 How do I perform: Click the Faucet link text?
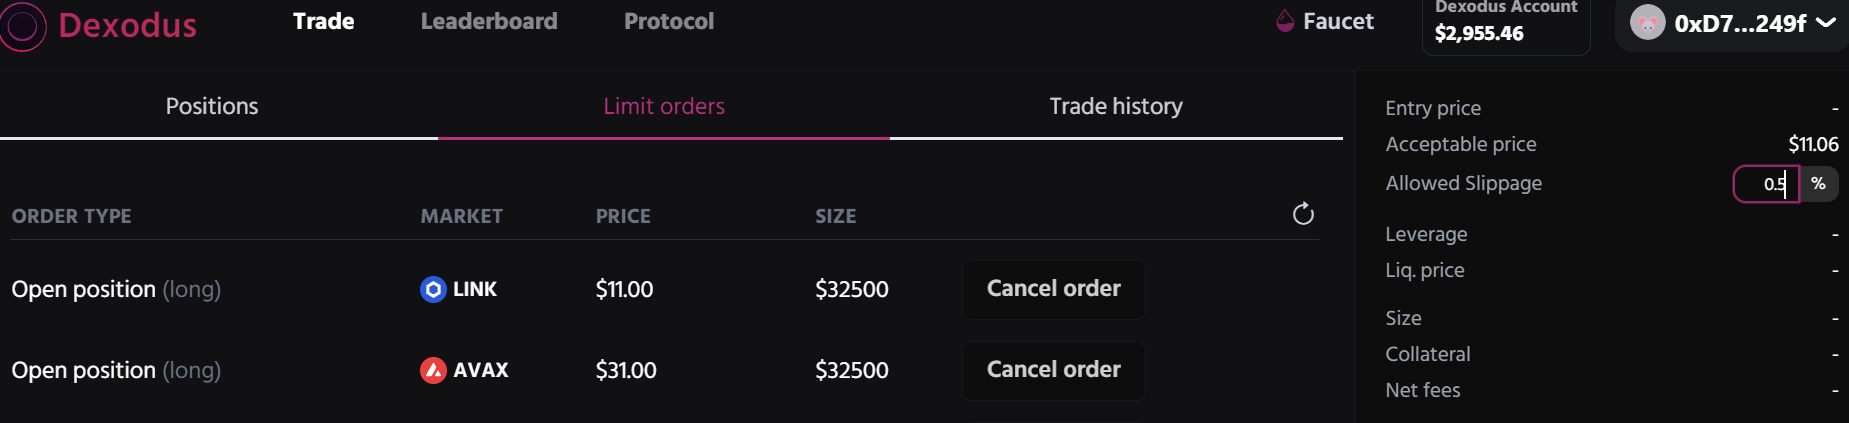[1338, 21]
